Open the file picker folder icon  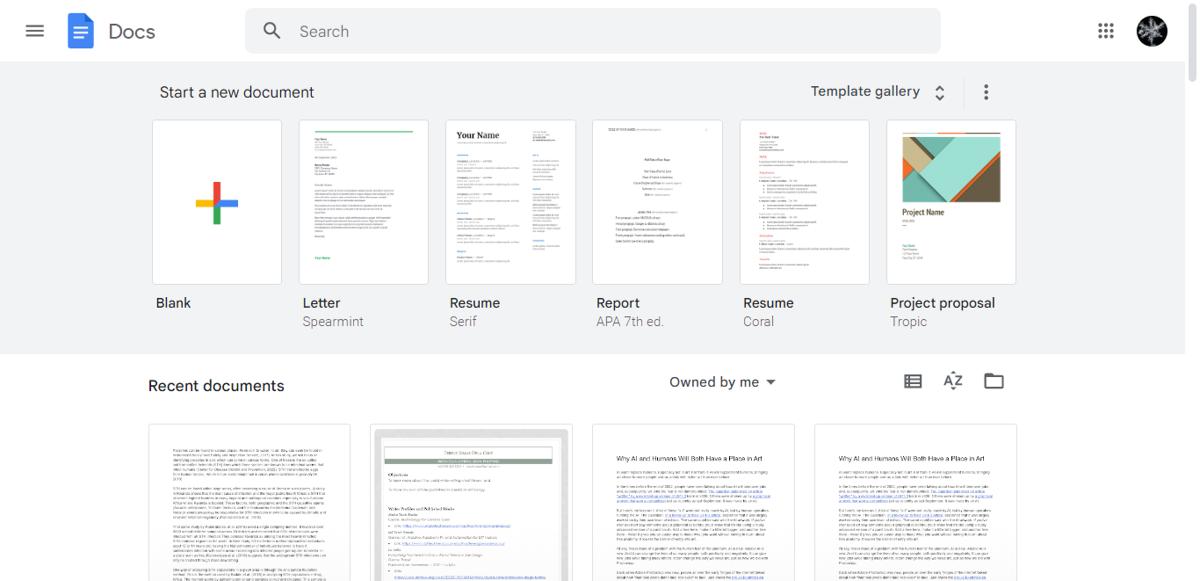point(993,381)
